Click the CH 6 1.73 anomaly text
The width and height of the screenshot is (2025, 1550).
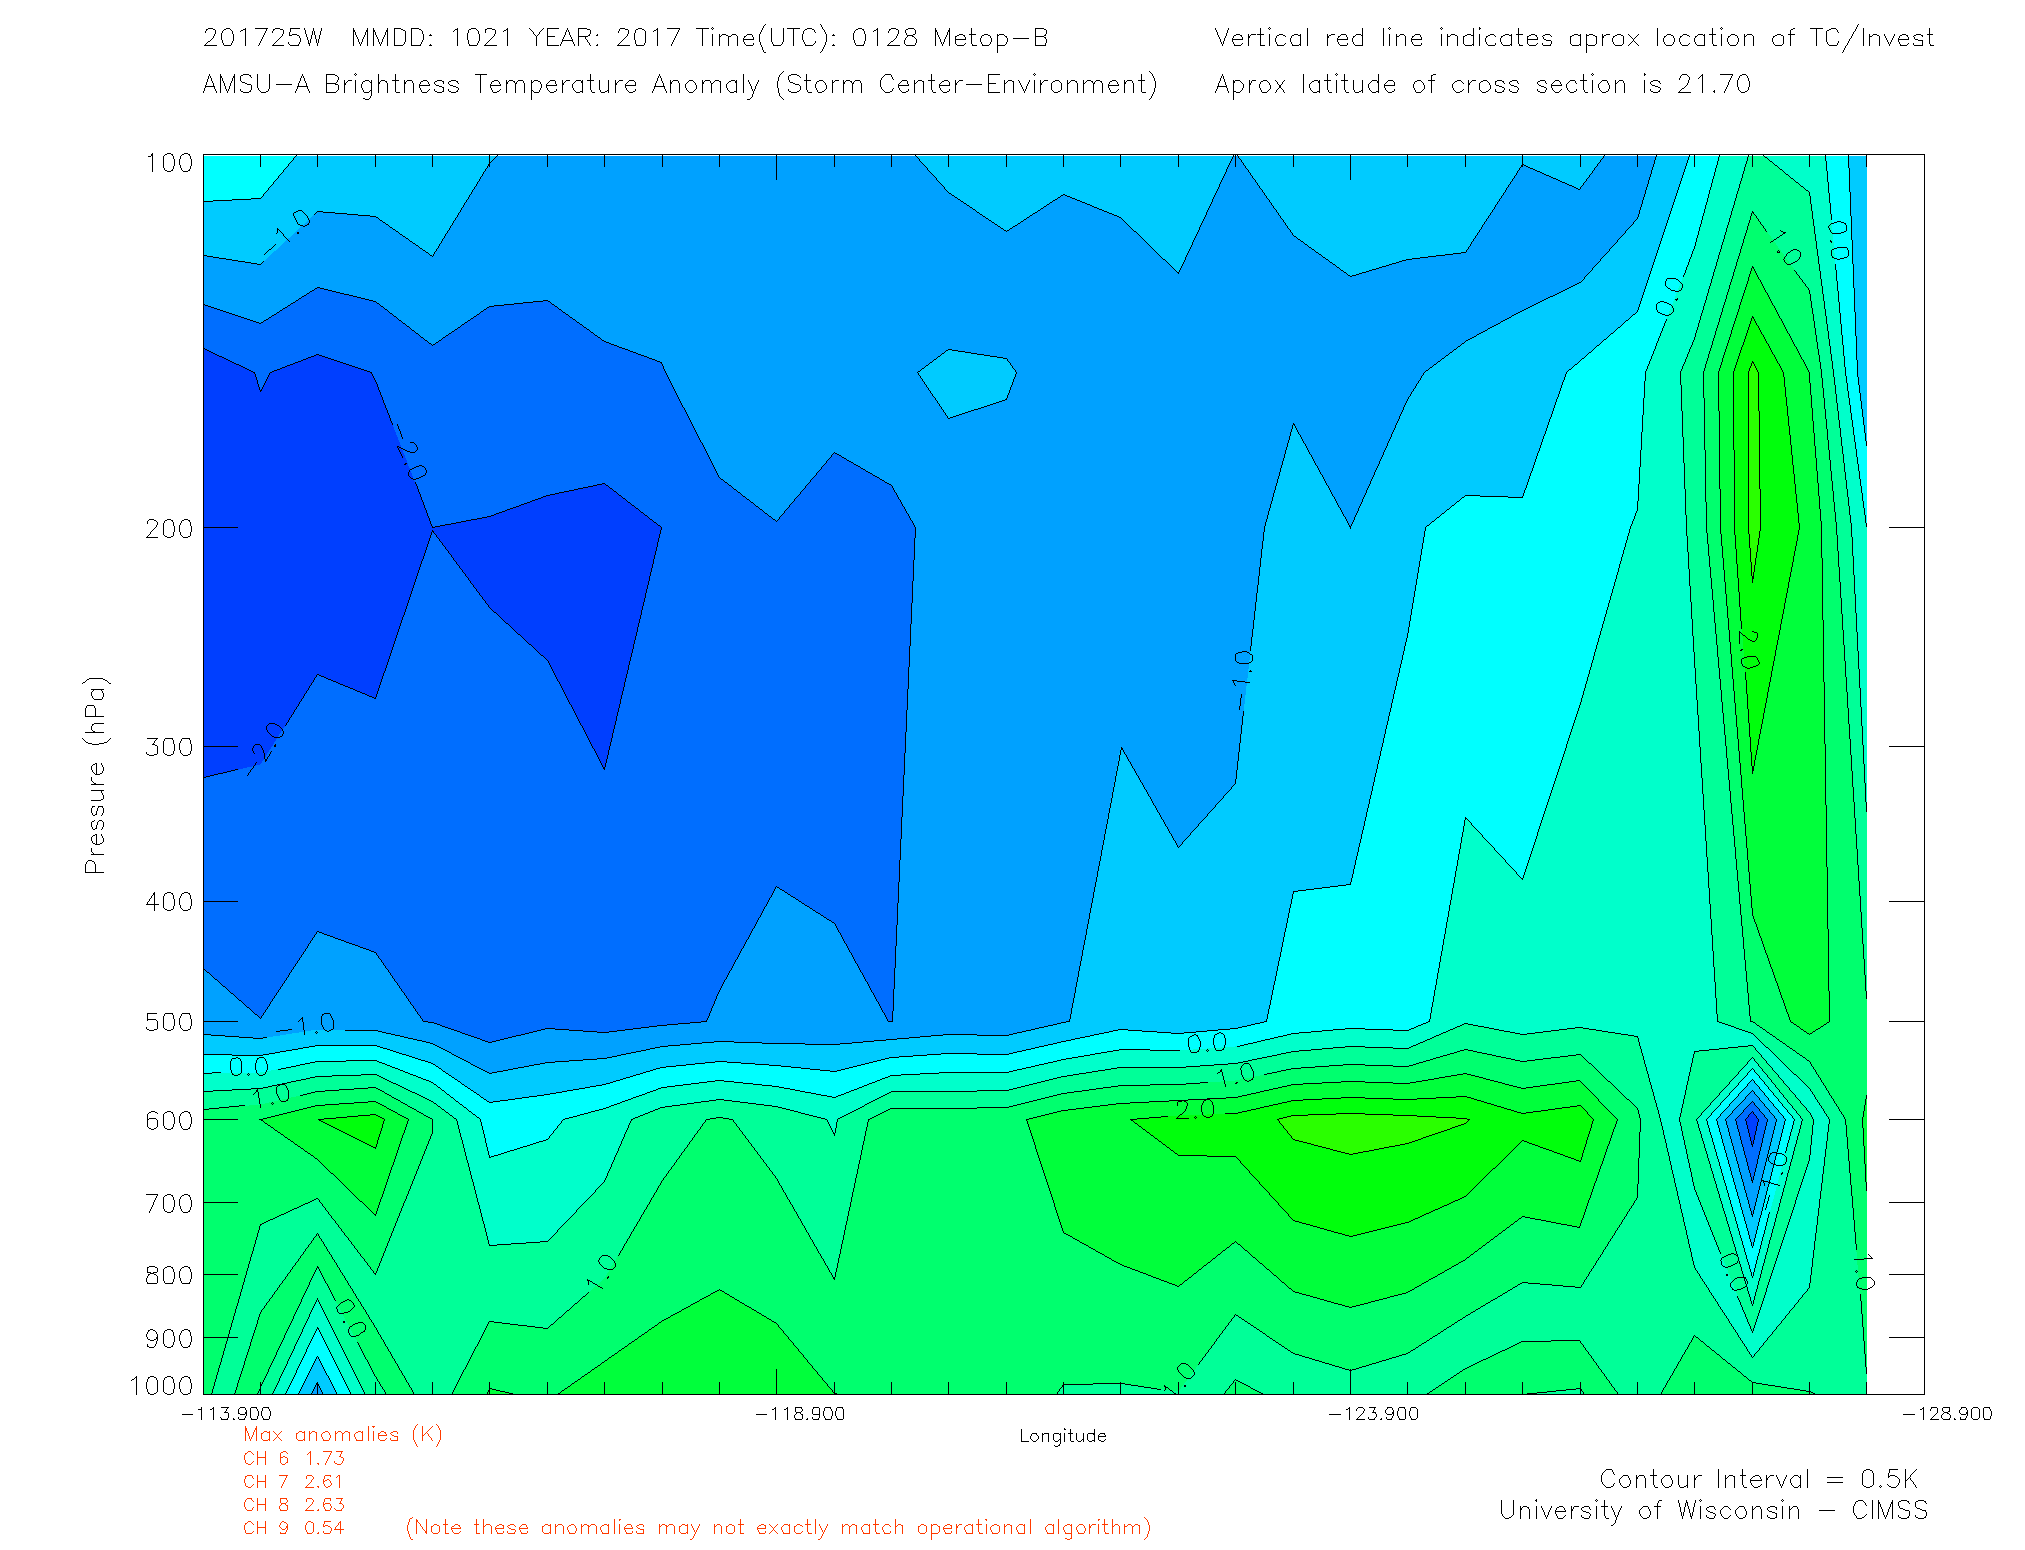293,1458
